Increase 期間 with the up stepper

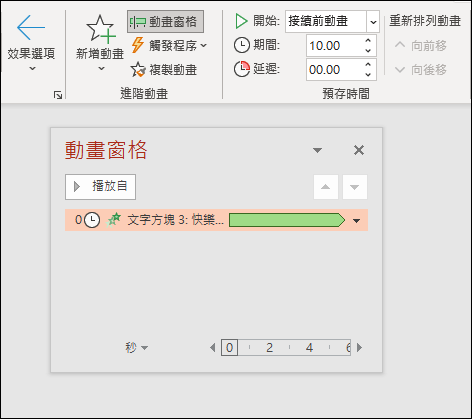click(x=368, y=41)
